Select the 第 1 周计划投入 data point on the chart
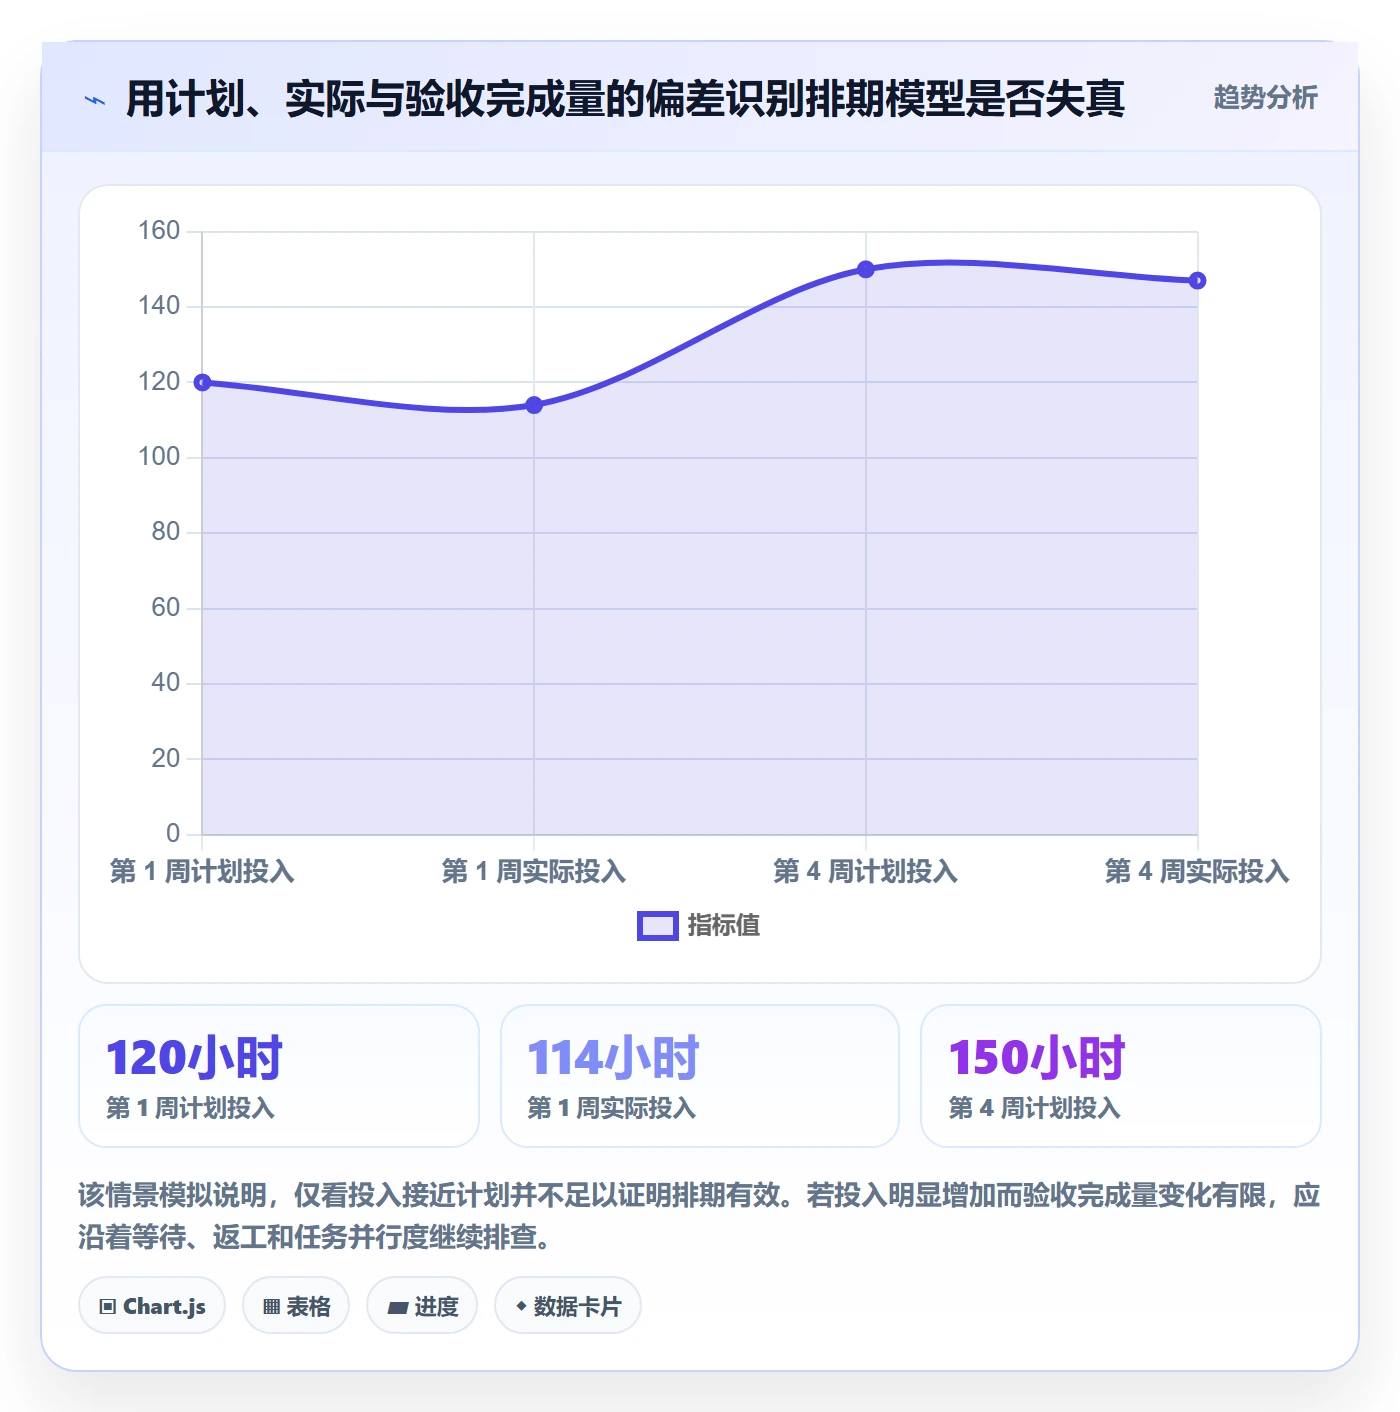 pyautogui.click(x=202, y=382)
